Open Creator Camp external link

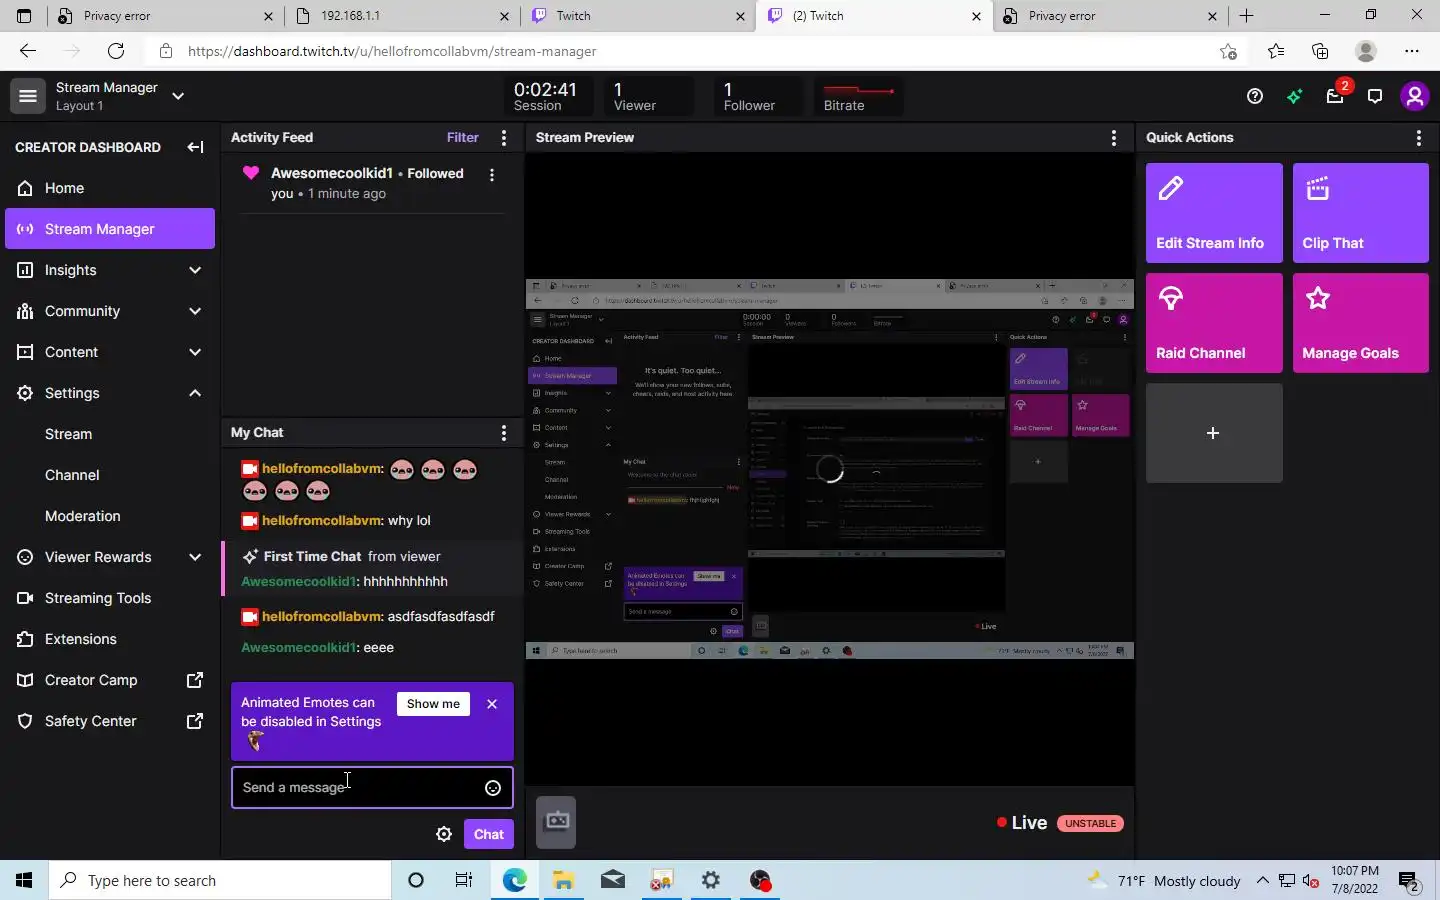tap(110, 680)
